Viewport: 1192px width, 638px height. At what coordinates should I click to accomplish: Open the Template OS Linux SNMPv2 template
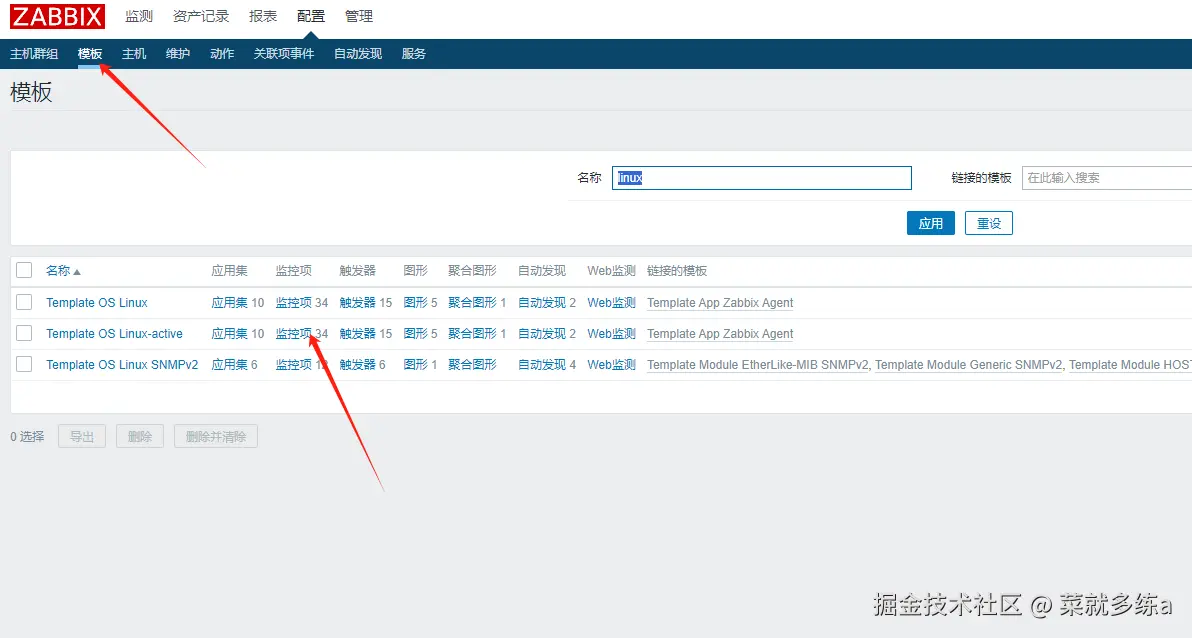click(x=122, y=365)
